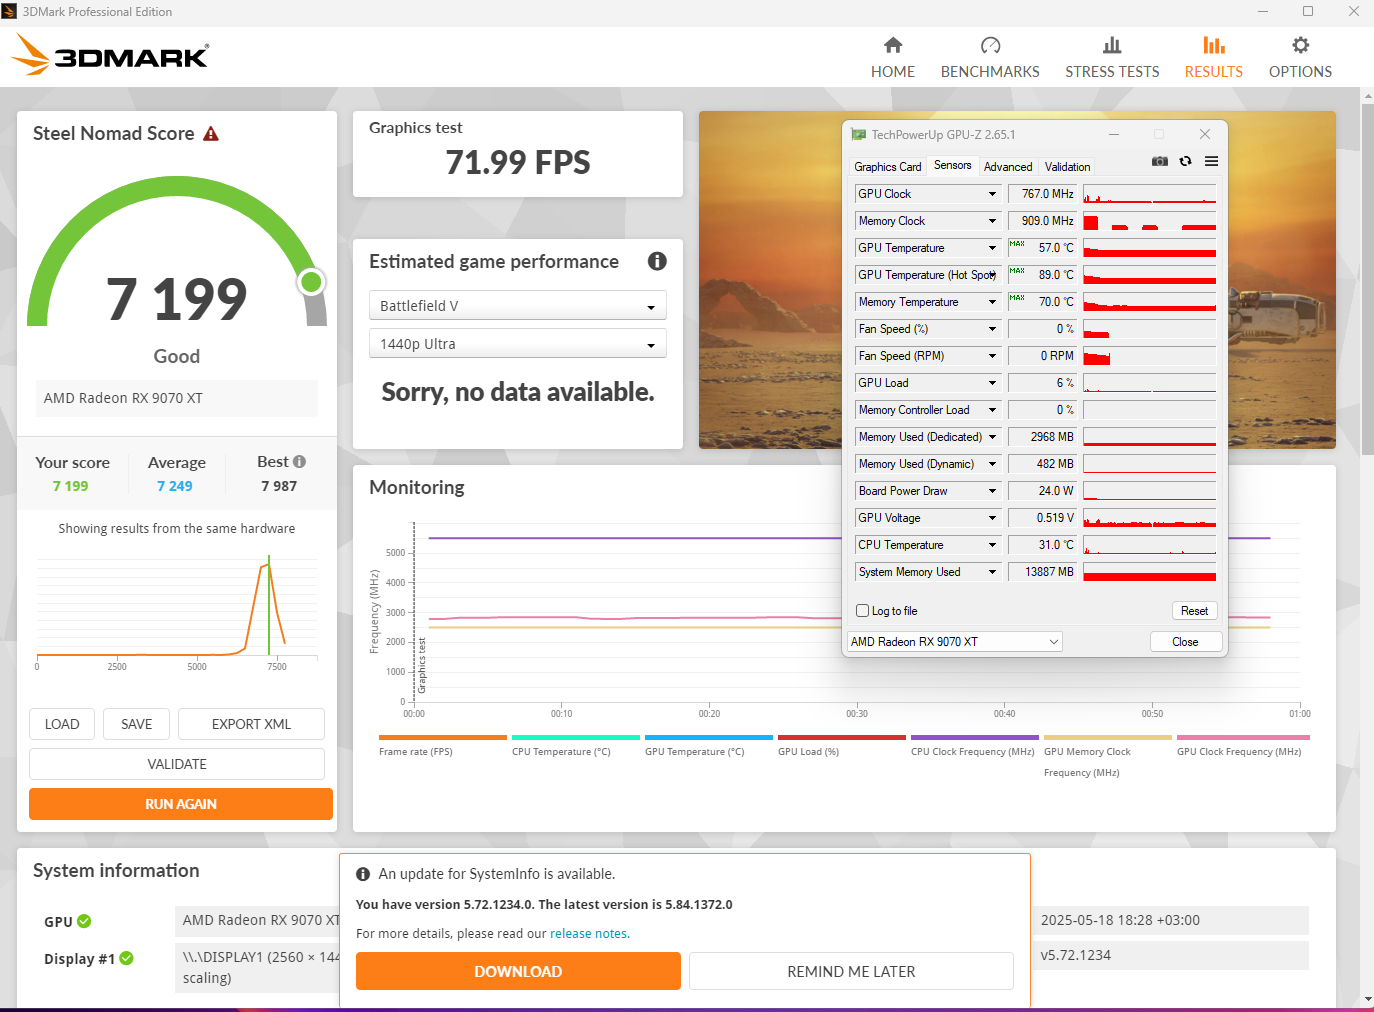
Task: Click the GPU-Z title bar app icon
Action: click(858, 134)
